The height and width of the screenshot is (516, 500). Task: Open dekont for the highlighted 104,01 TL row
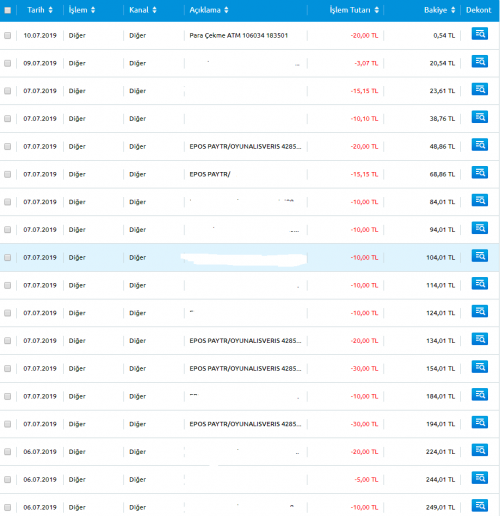coord(480,256)
